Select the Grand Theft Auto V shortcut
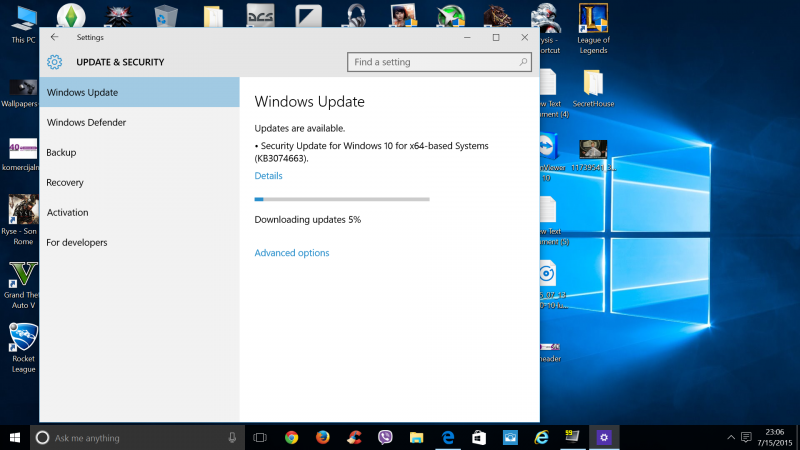The image size is (800, 450). (23, 285)
